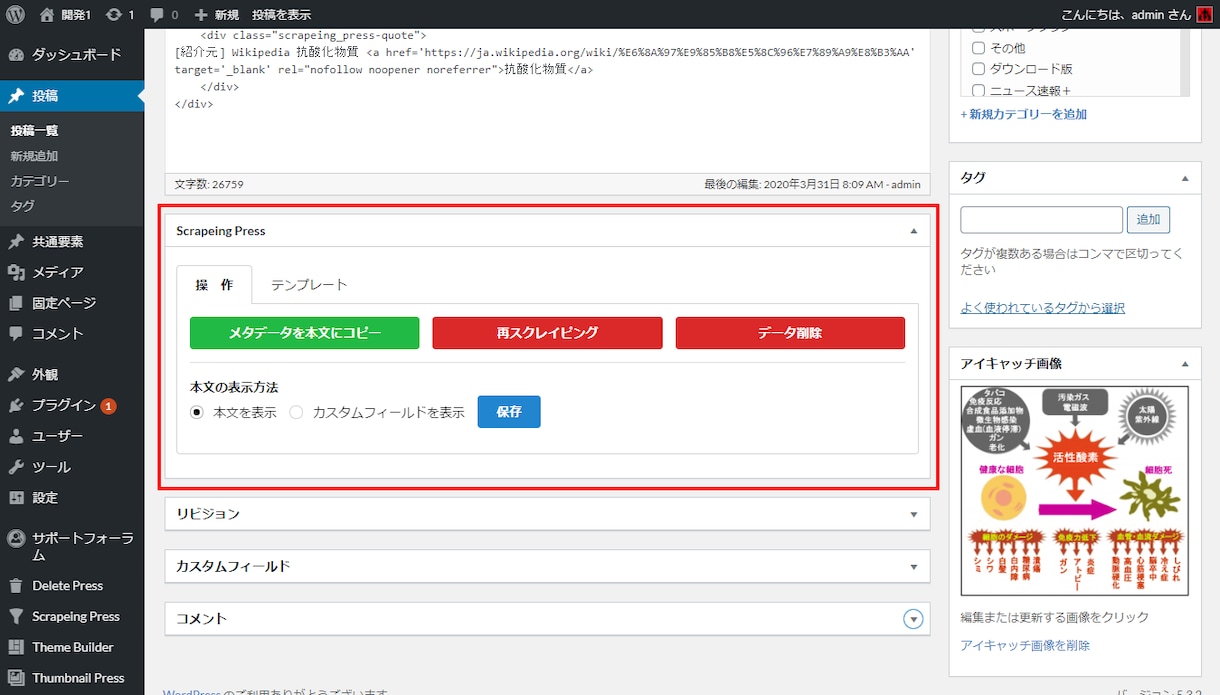Click the admin avatar icon
This screenshot has width=1220, height=695.
[1205, 15]
